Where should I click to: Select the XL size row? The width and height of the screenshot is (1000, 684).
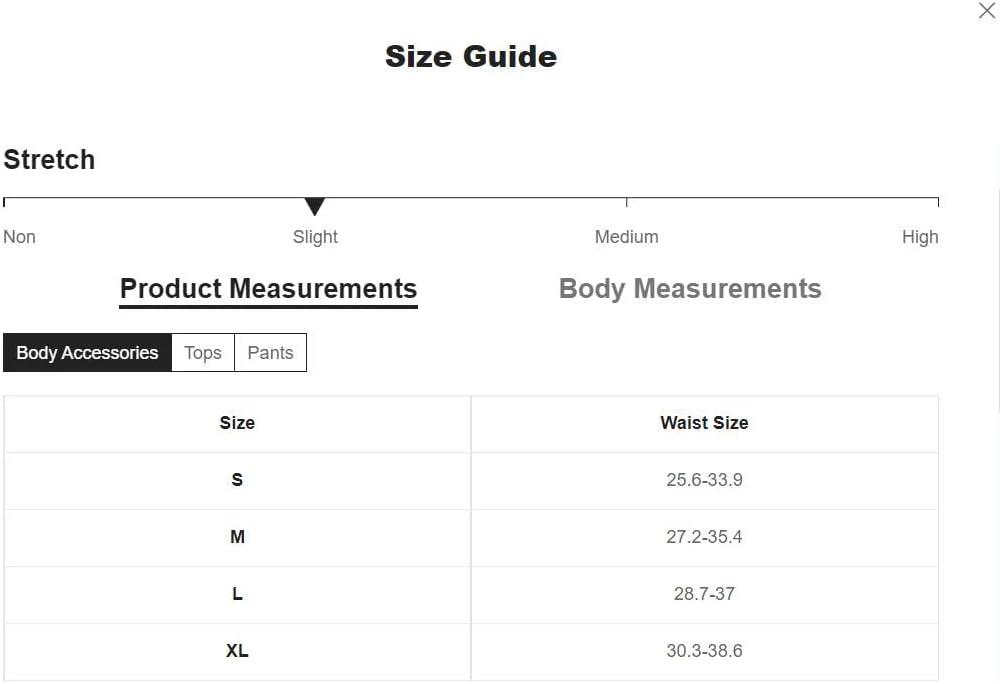click(x=237, y=651)
